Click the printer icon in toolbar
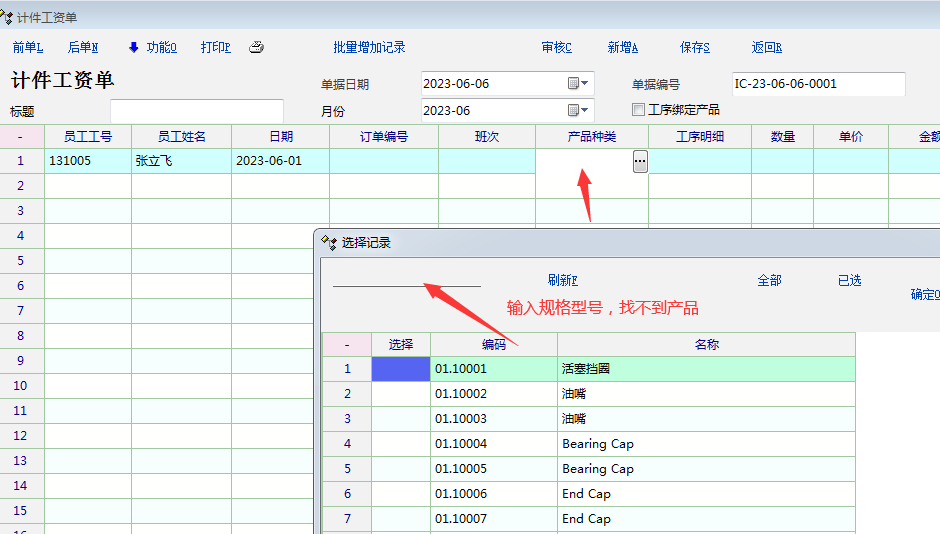 coord(256,47)
